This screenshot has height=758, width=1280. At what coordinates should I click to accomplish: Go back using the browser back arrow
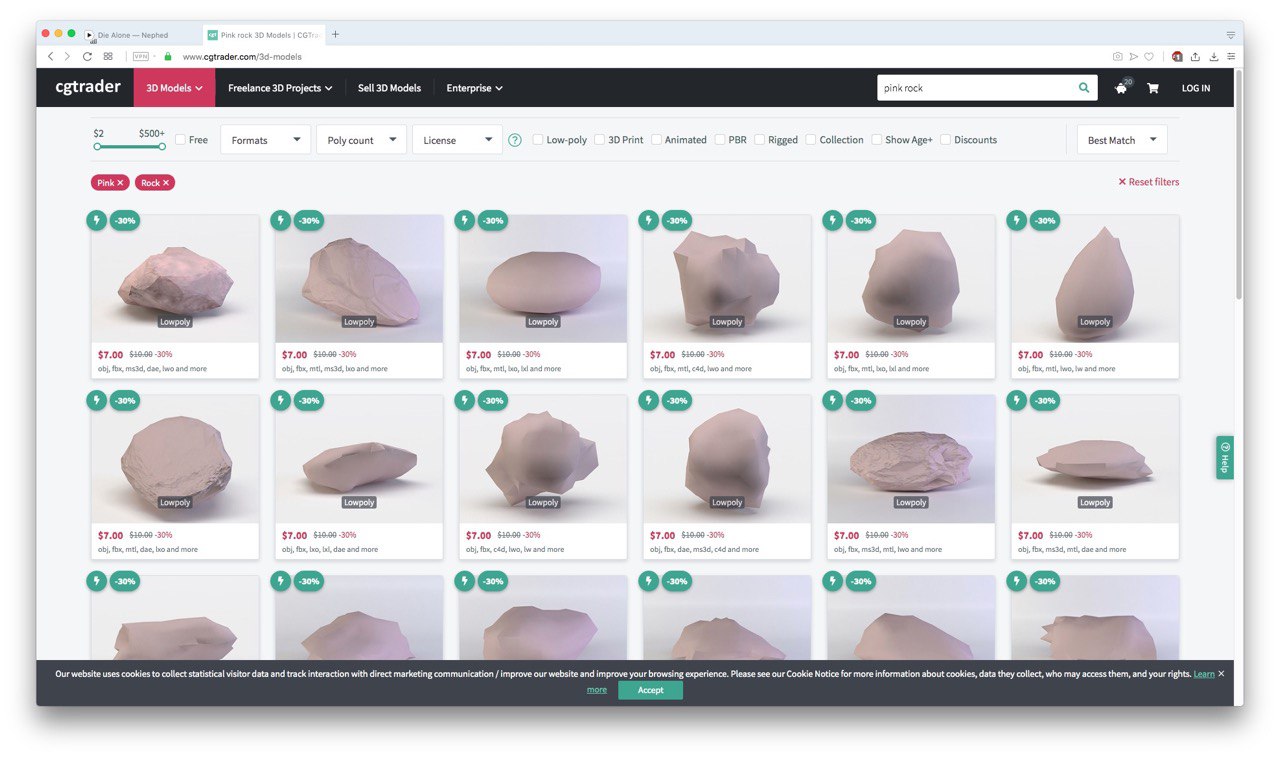(x=51, y=57)
